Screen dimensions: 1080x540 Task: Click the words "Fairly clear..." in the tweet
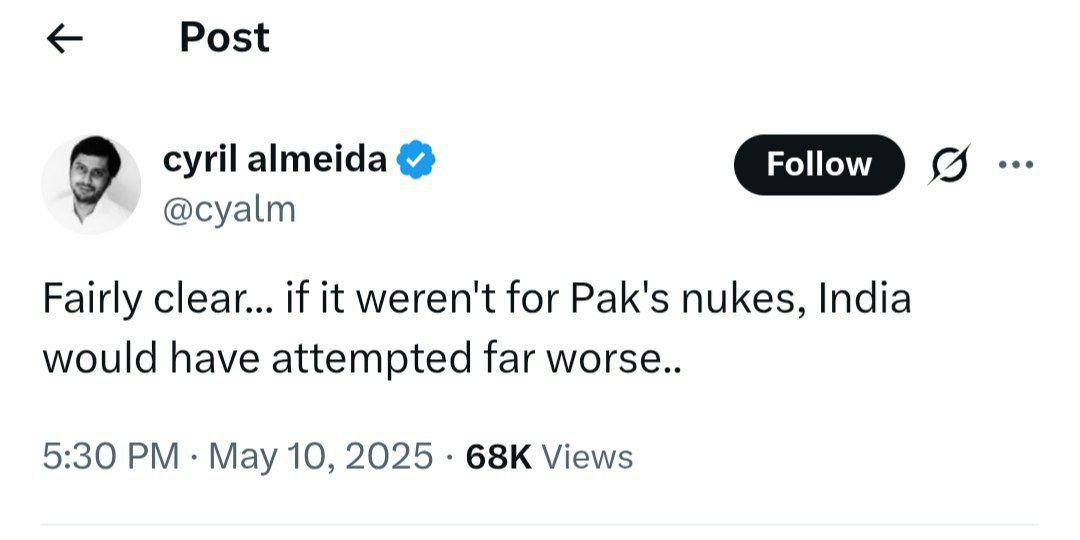(159, 301)
